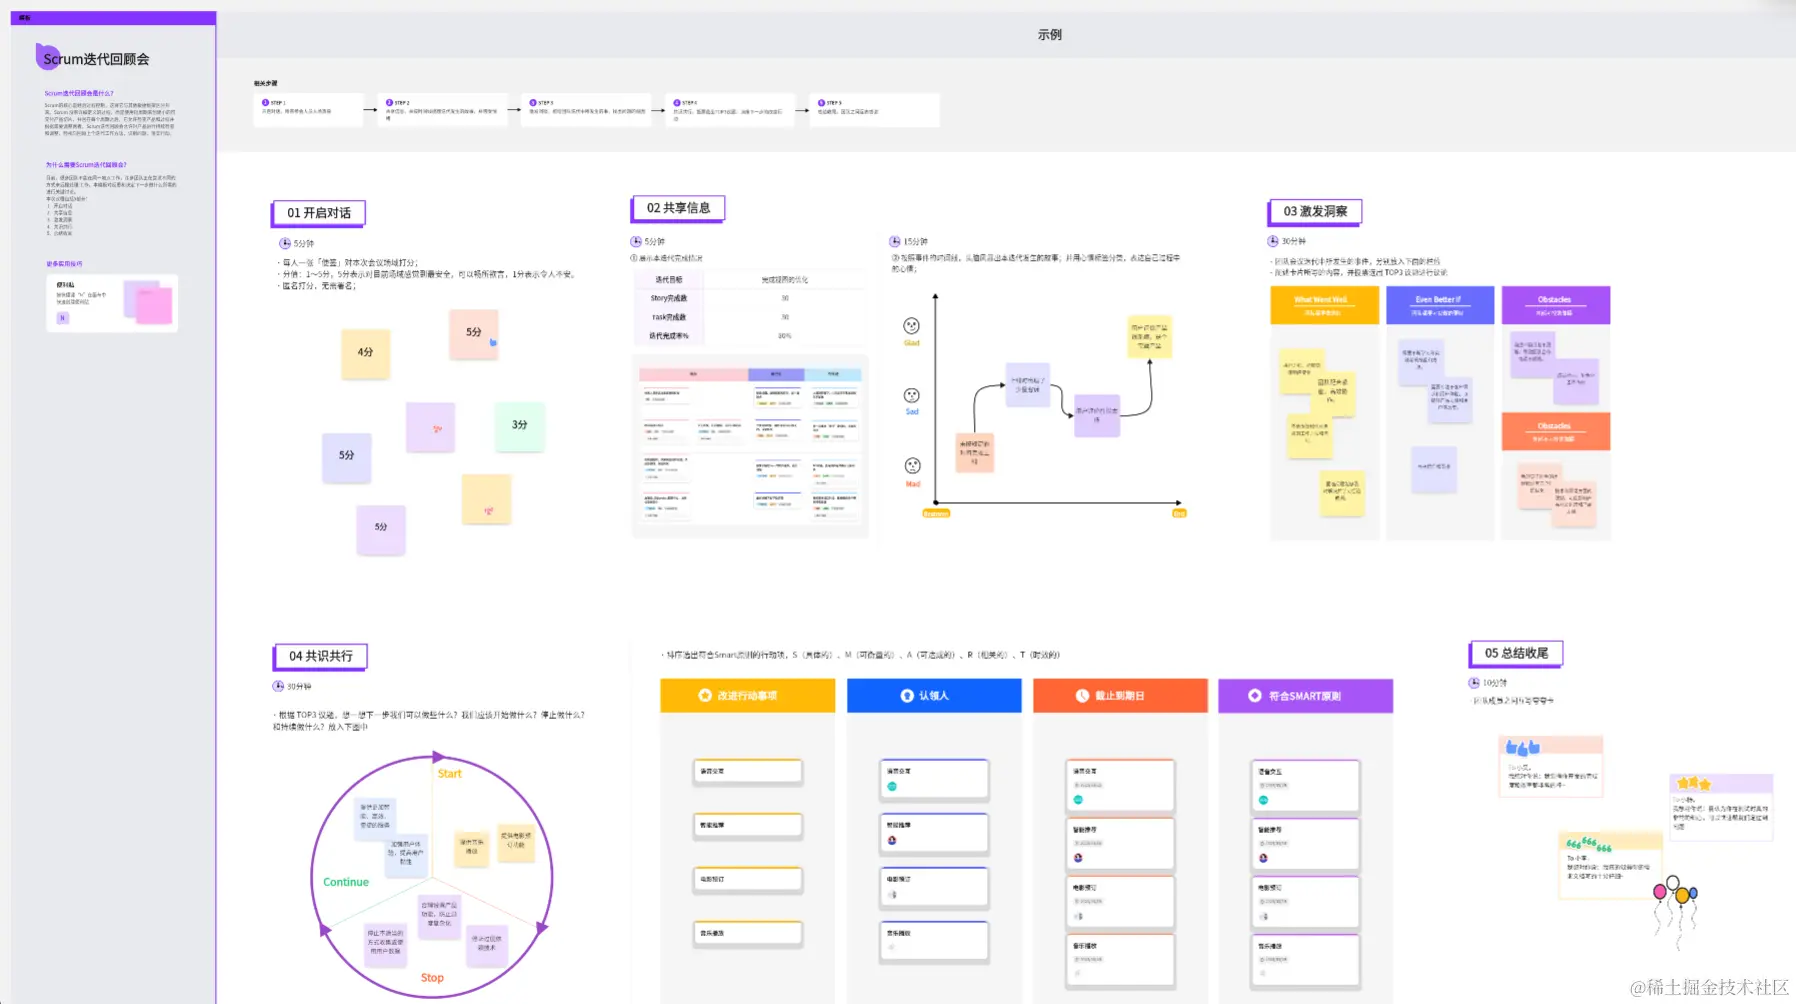Select the Glad smiley face icon
The image size is (1796, 1004).
[911, 326]
